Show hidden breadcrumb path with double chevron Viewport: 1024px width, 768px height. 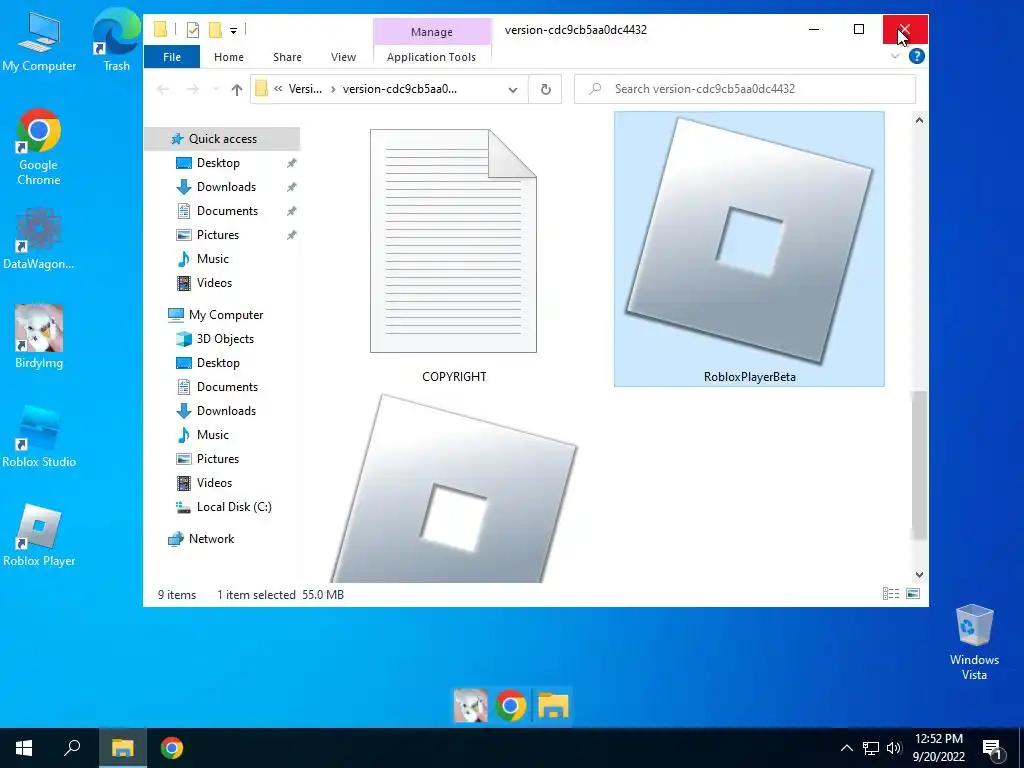click(x=278, y=89)
